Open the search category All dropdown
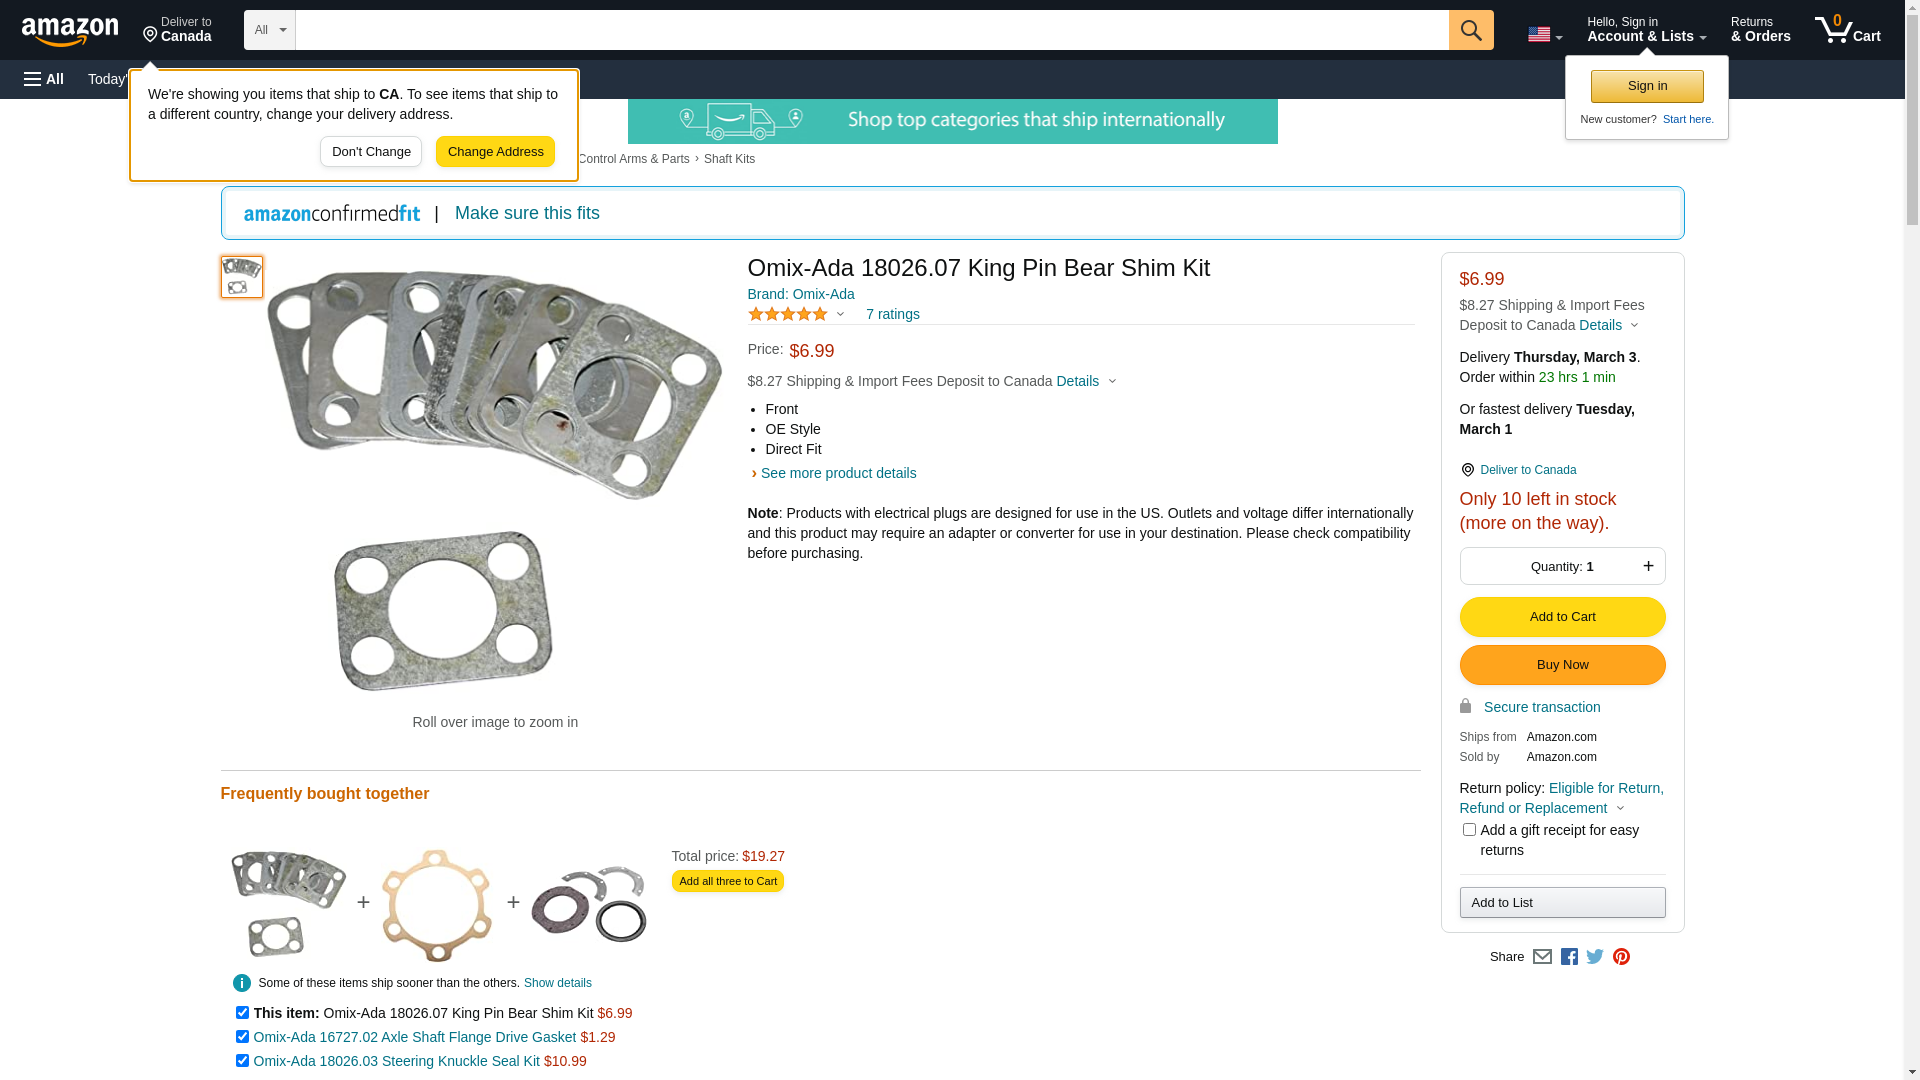 [x=269, y=30]
